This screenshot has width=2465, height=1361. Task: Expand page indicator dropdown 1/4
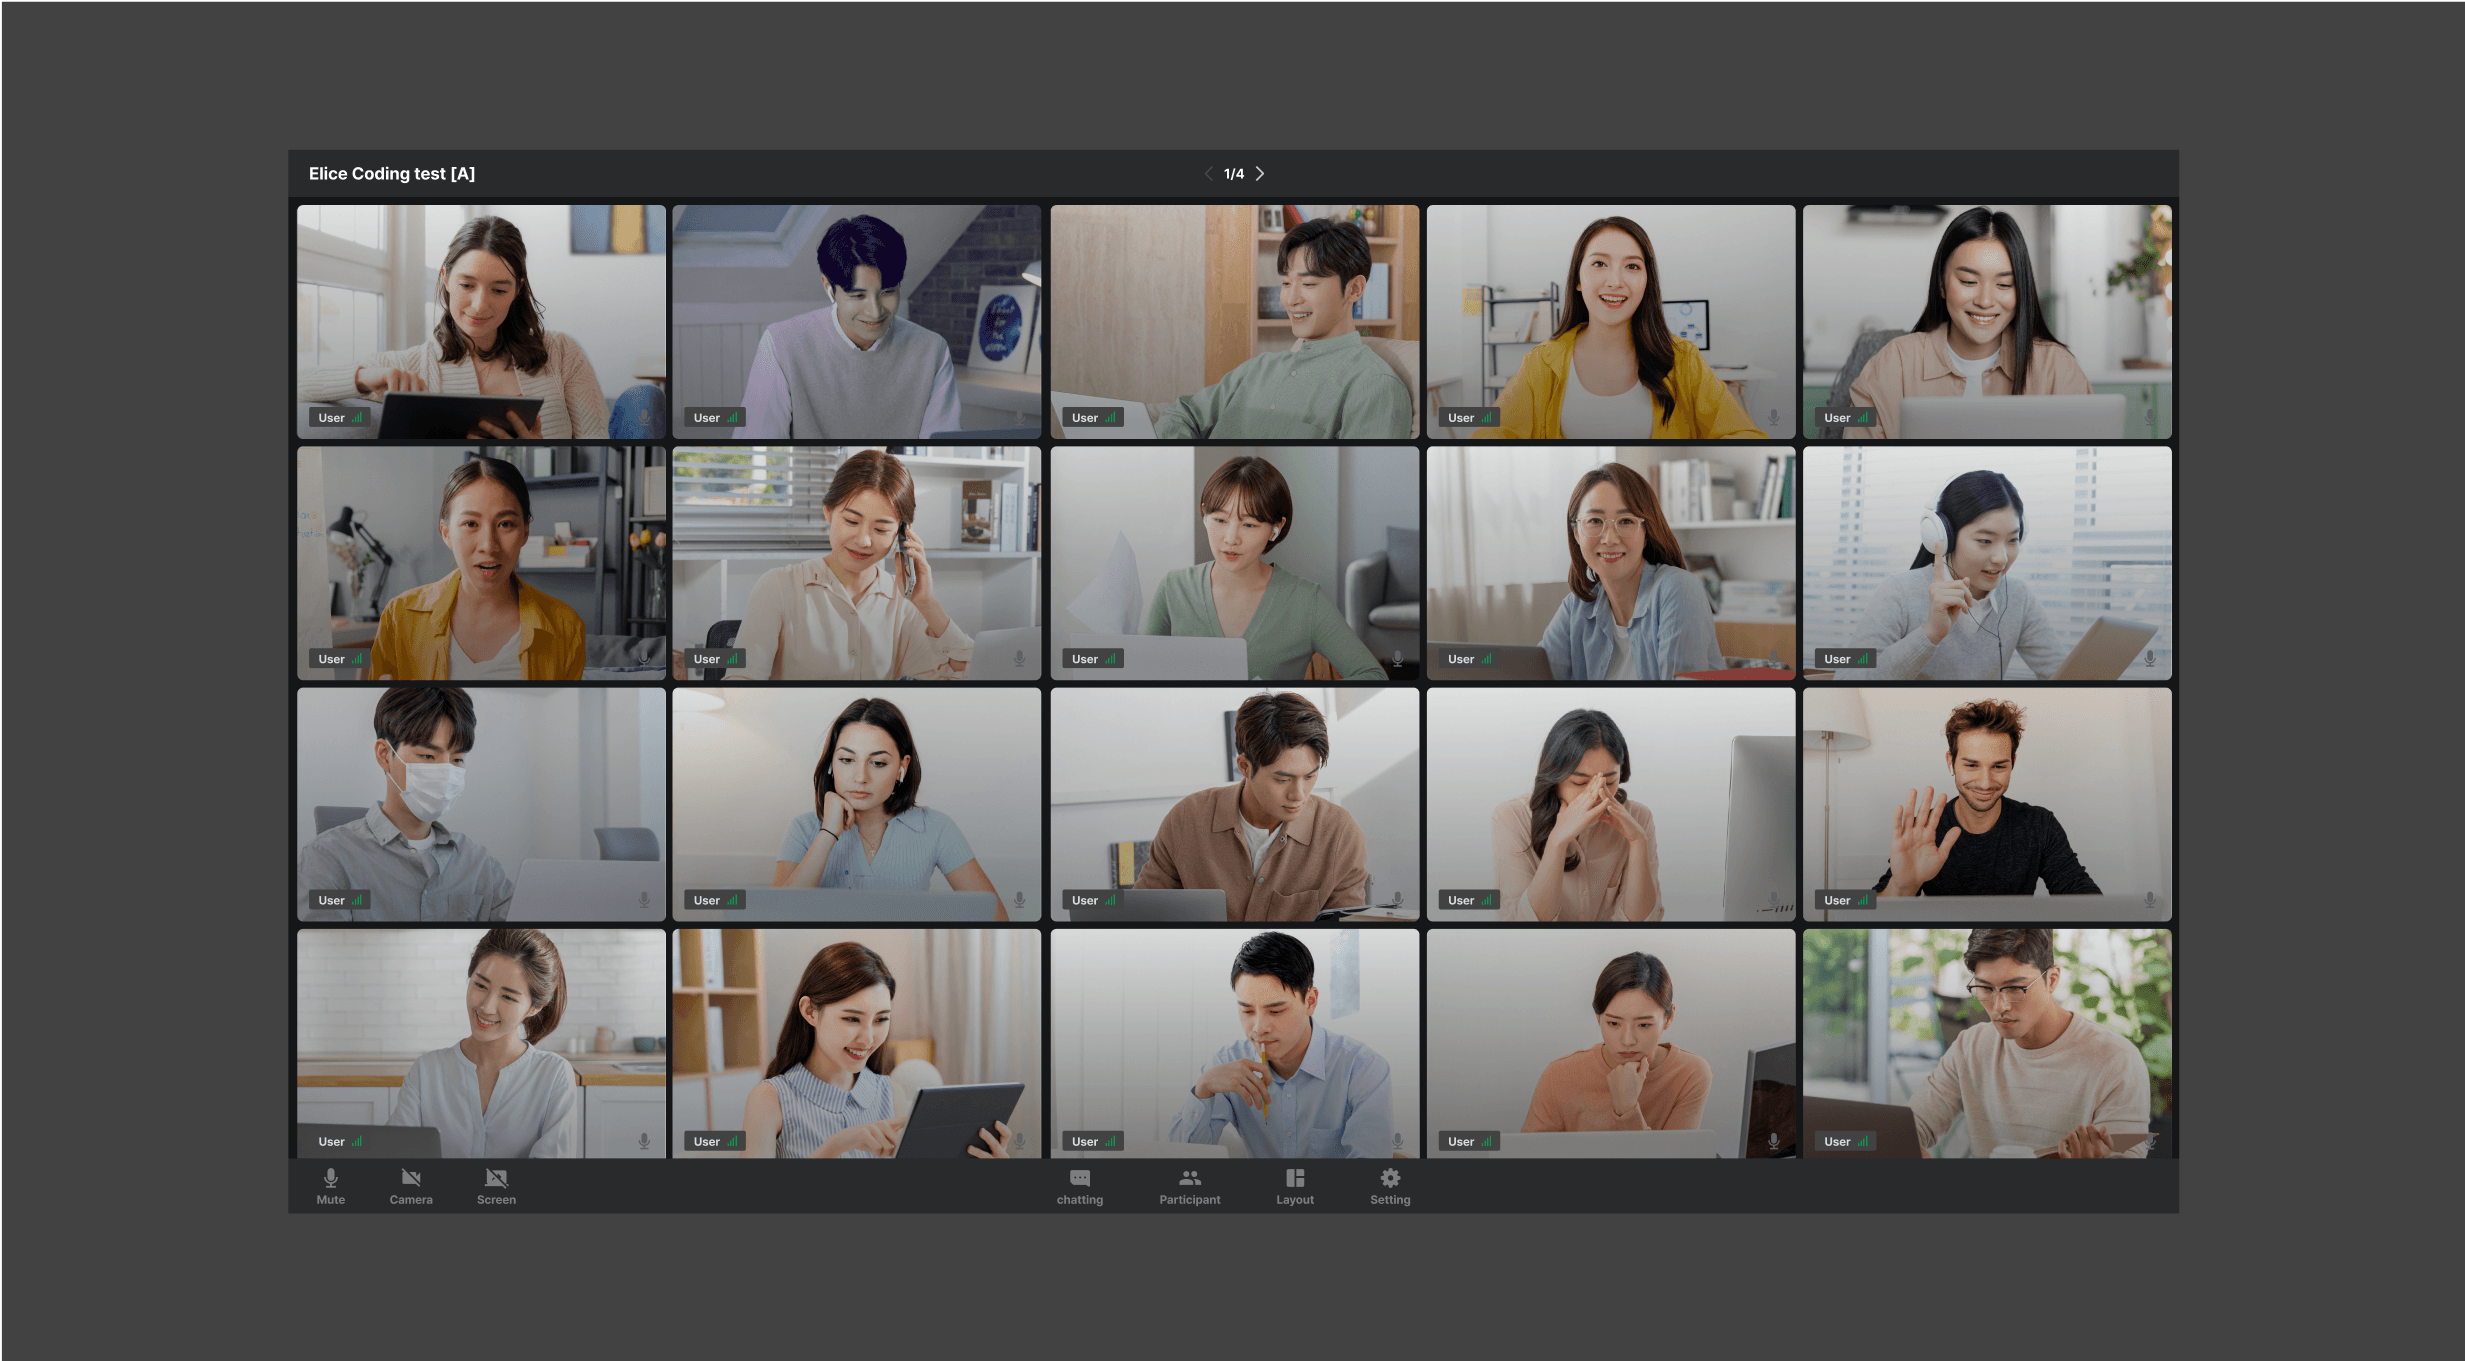point(1235,174)
